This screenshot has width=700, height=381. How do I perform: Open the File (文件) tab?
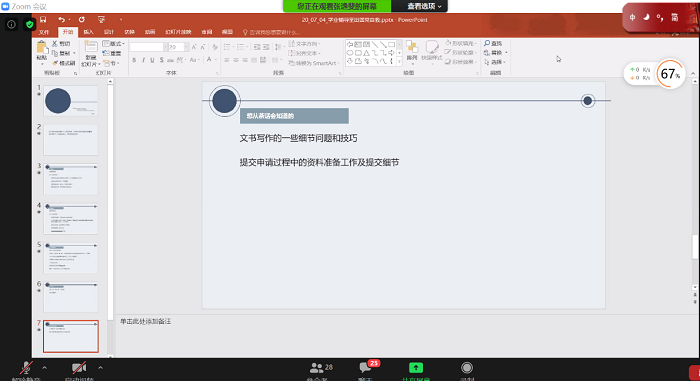point(44,32)
